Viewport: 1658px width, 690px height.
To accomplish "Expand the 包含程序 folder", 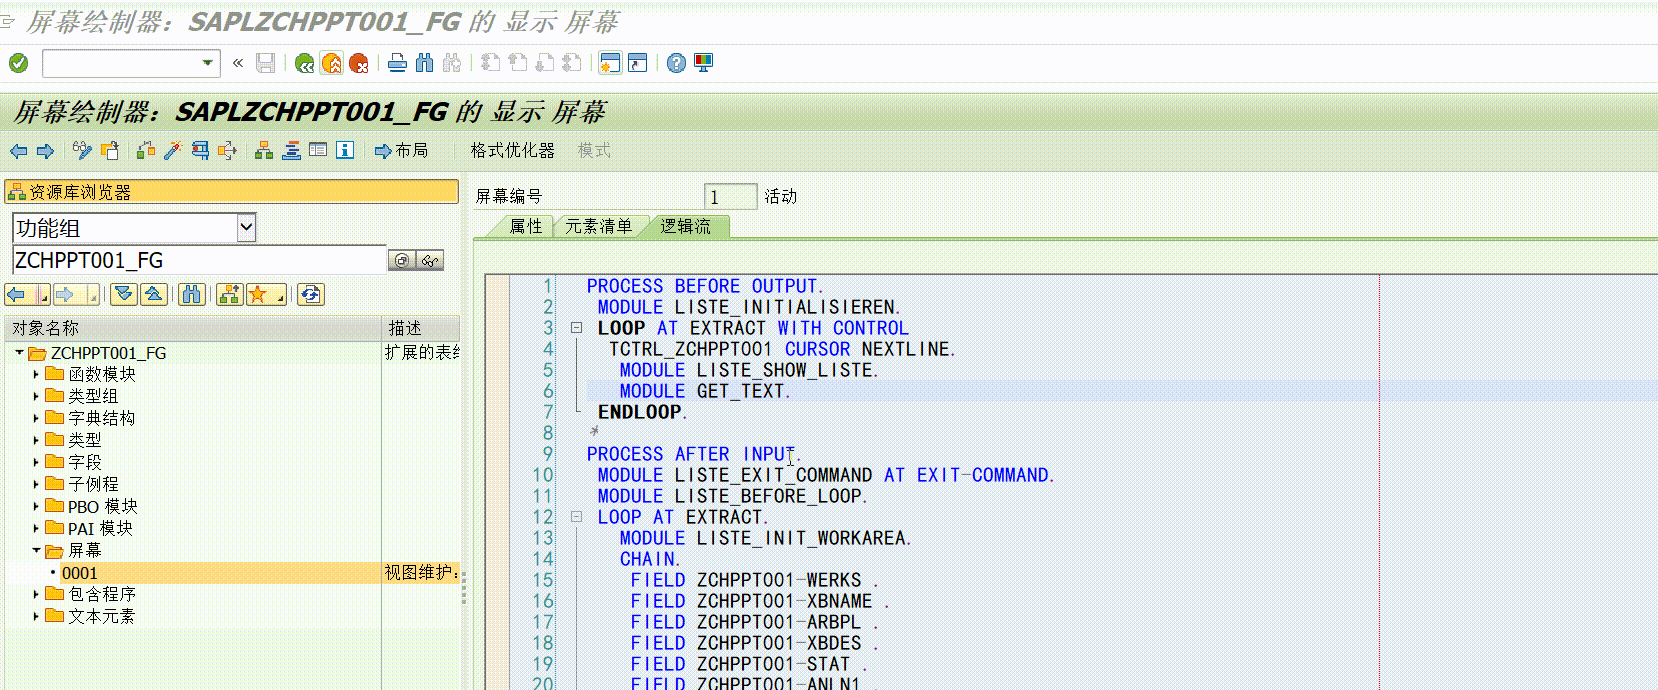I will coord(36,595).
